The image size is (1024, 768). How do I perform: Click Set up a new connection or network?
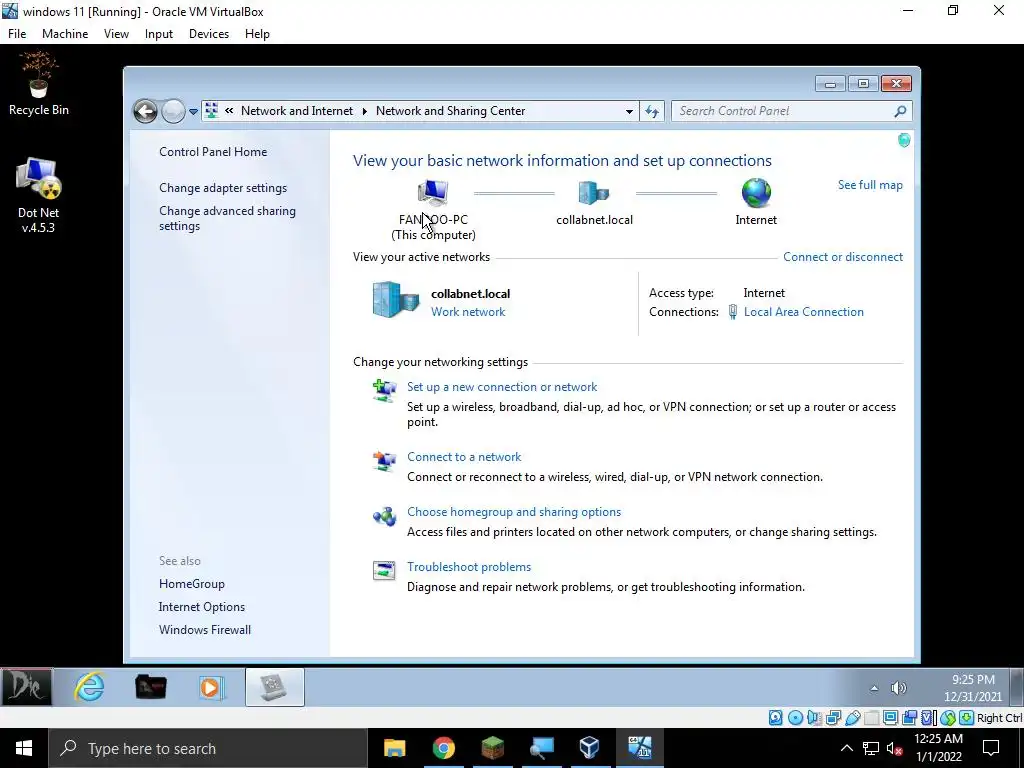click(x=502, y=387)
